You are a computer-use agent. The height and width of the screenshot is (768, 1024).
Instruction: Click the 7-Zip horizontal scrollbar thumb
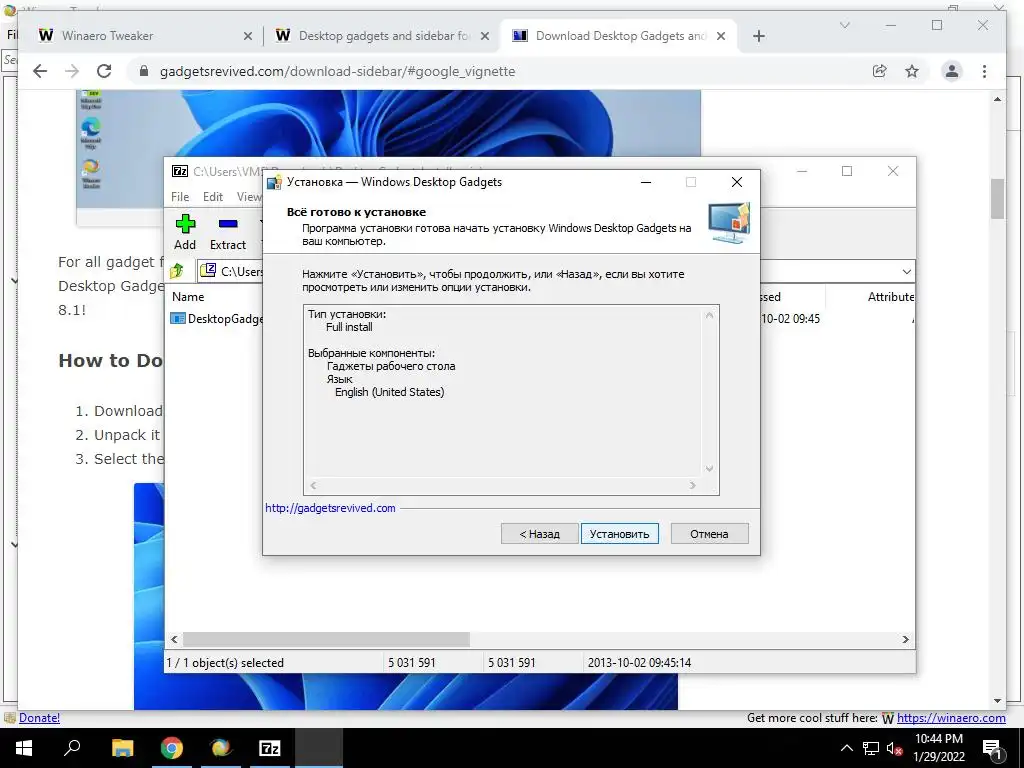pos(326,639)
